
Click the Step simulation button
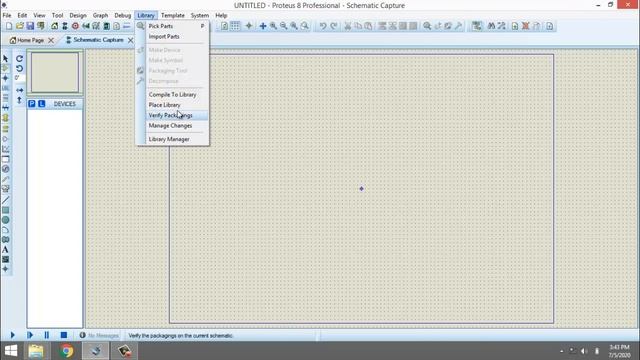pyautogui.click(x=30, y=335)
